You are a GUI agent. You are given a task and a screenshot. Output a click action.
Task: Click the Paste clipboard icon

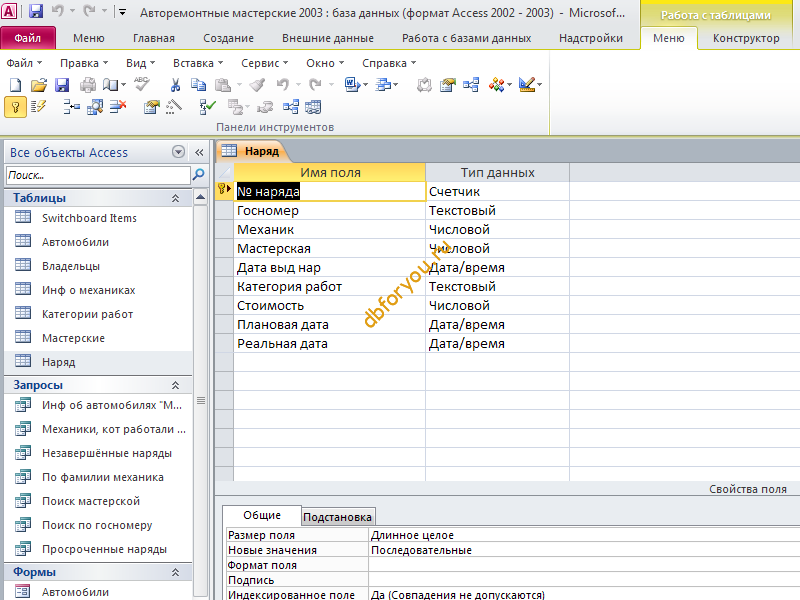pyautogui.click(x=223, y=85)
